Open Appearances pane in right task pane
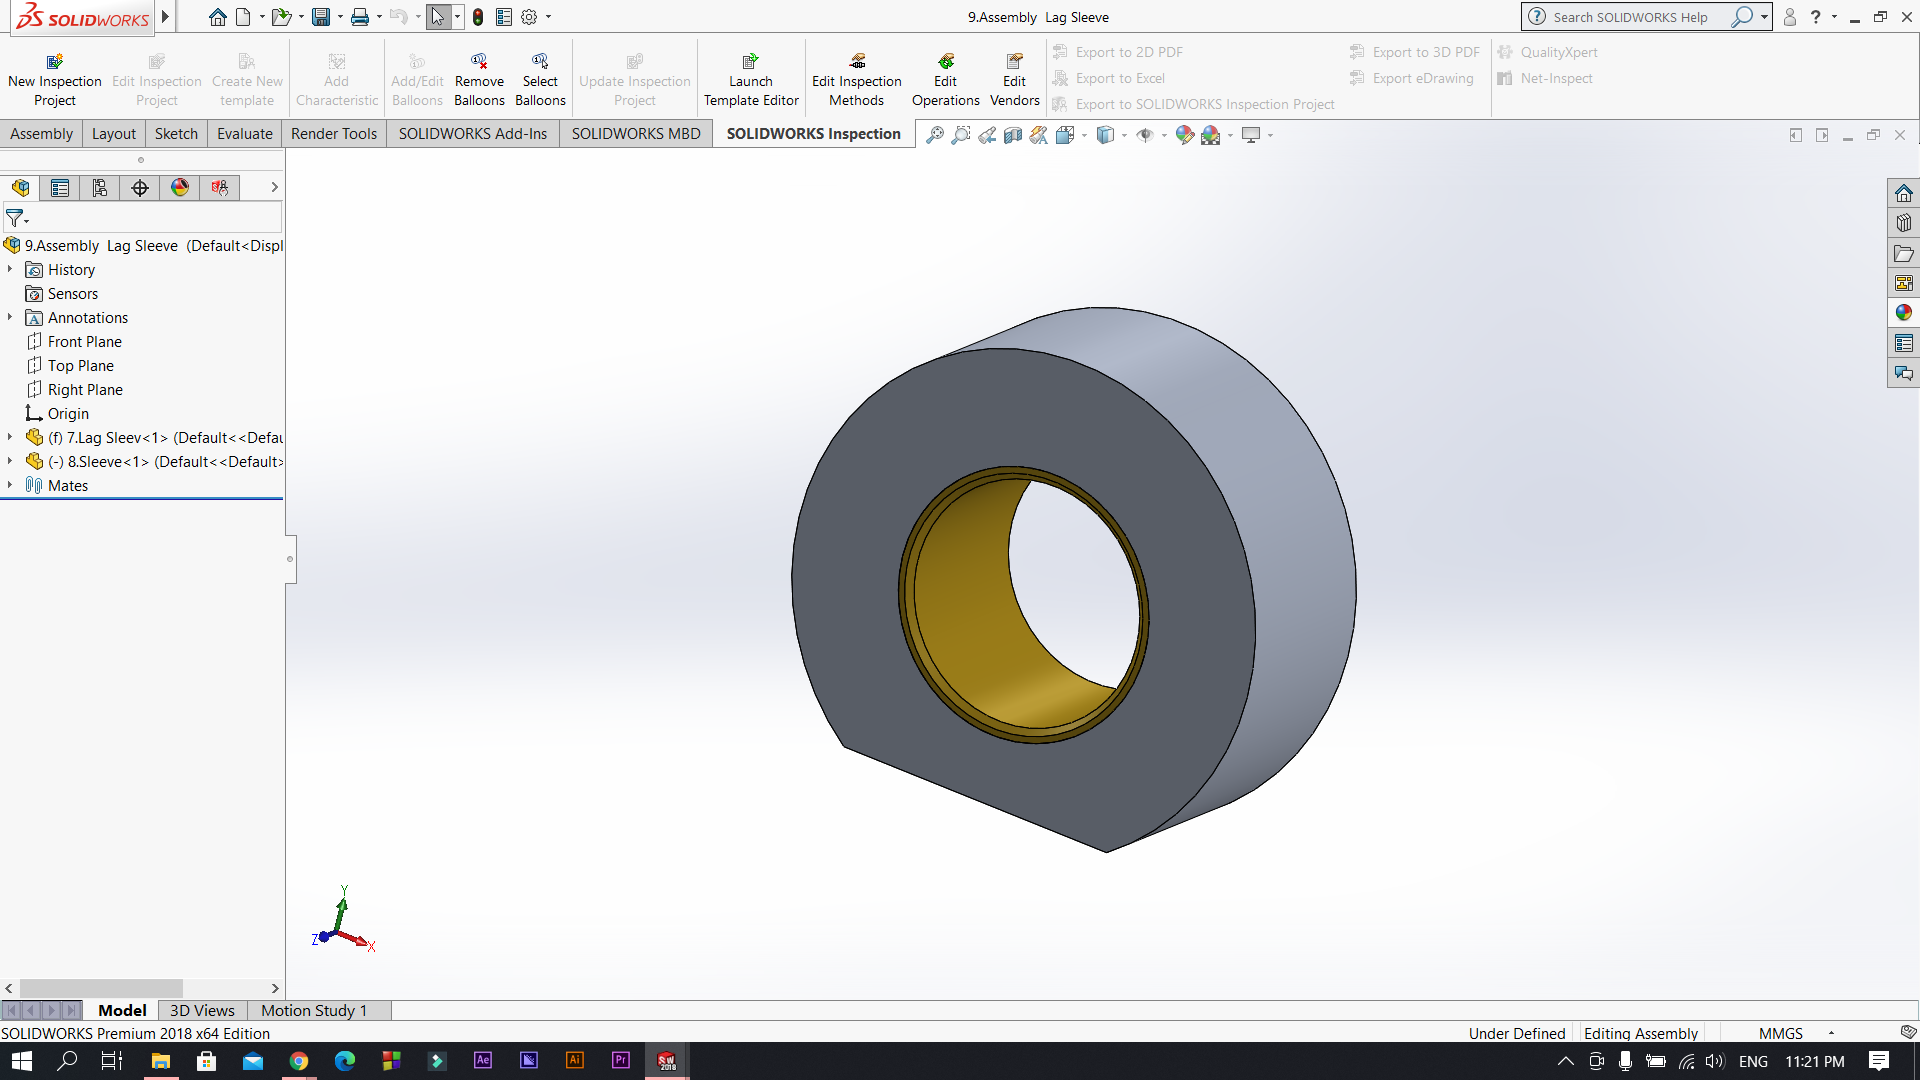The height and width of the screenshot is (1080, 1920). 1903,313
